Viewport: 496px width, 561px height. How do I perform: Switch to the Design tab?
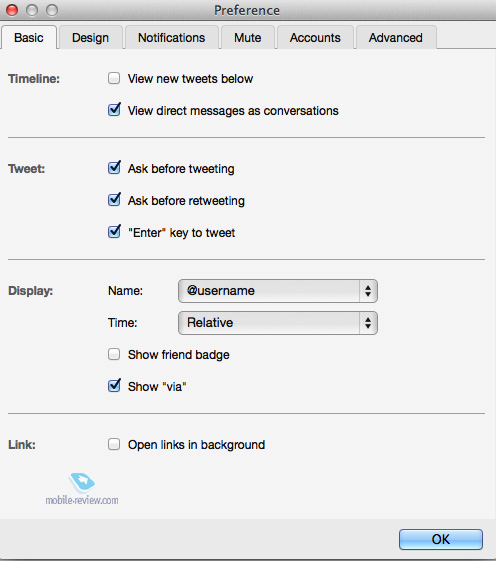pos(91,38)
